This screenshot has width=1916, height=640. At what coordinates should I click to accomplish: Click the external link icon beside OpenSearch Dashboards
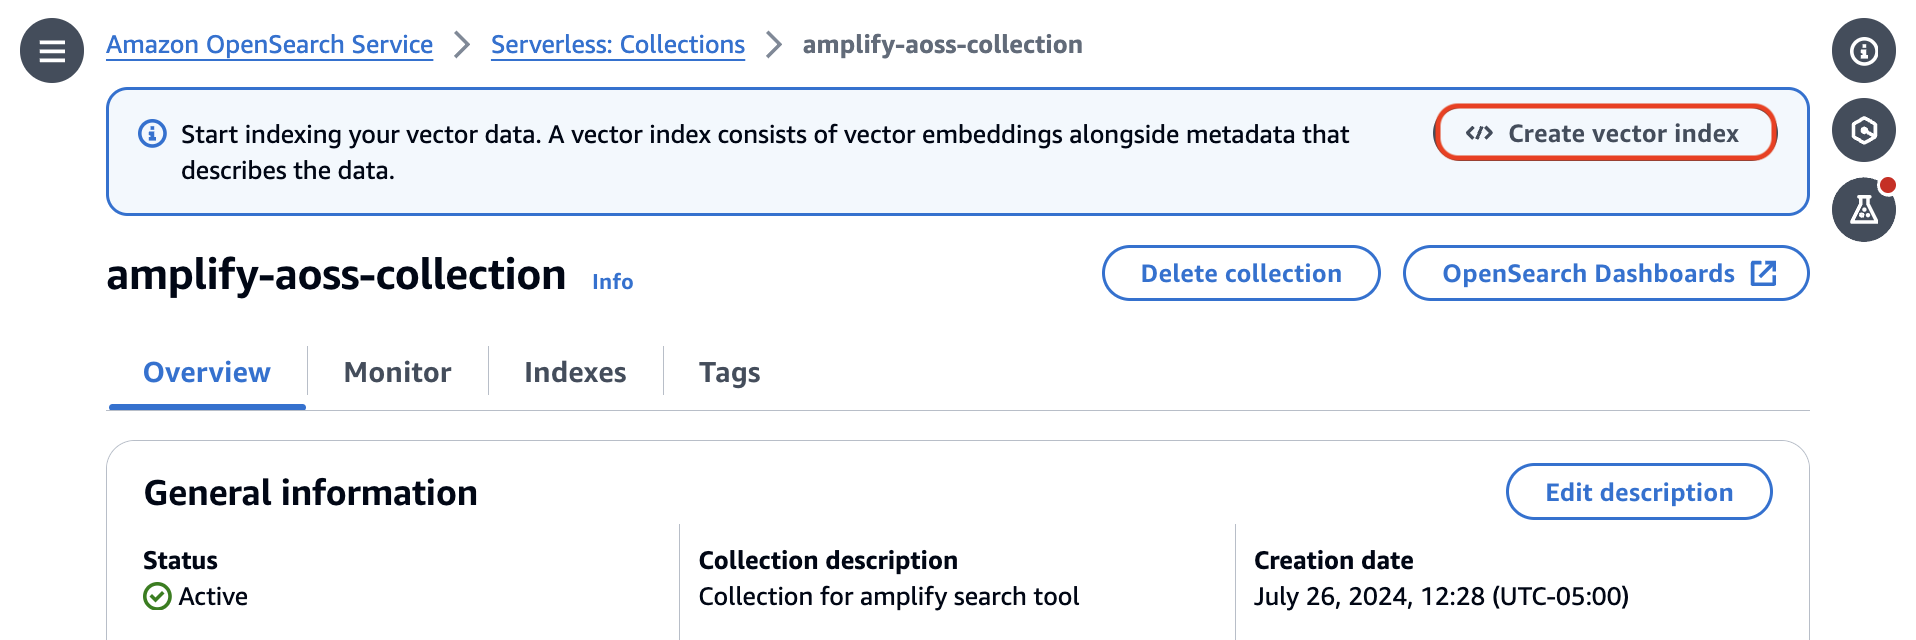coord(1764,271)
